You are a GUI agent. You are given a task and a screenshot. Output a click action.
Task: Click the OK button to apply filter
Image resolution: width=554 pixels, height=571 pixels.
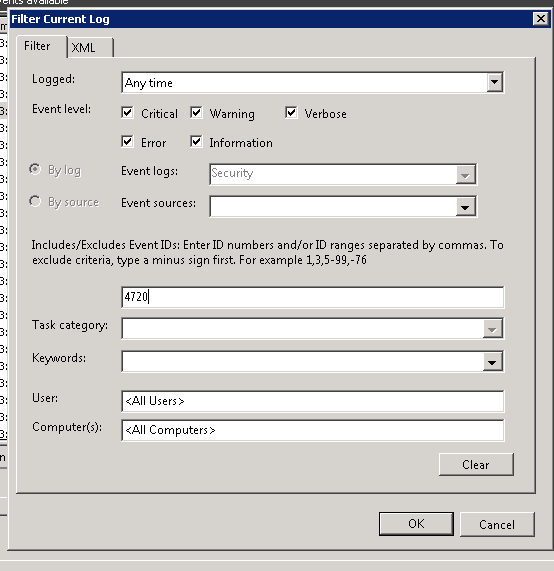click(x=416, y=524)
